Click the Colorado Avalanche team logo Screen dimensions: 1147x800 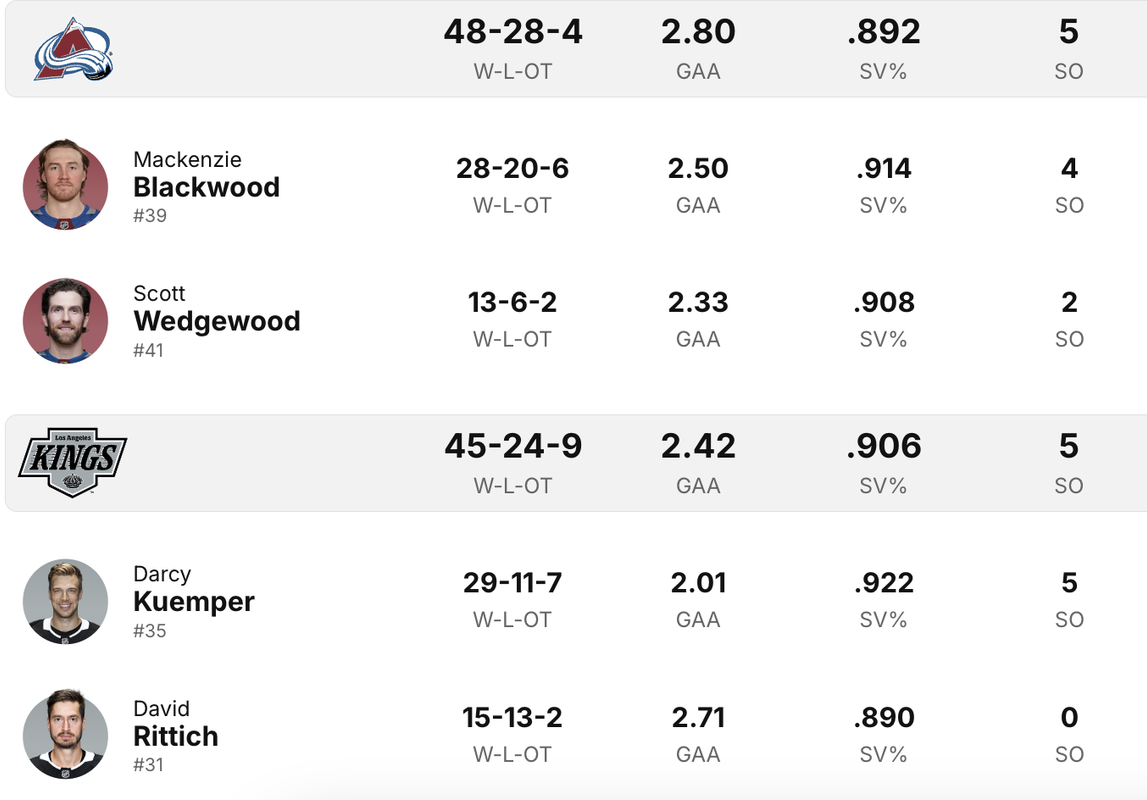click(x=73, y=49)
